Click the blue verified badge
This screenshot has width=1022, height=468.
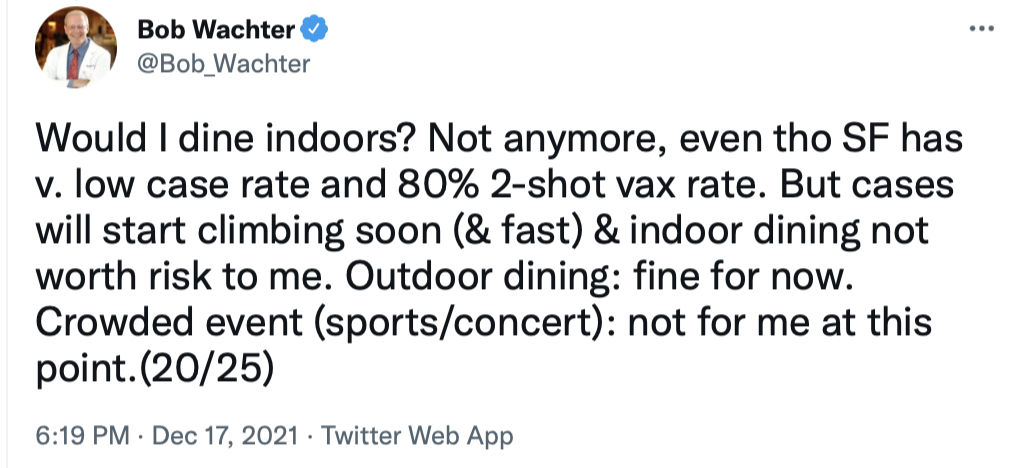(317, 31)
